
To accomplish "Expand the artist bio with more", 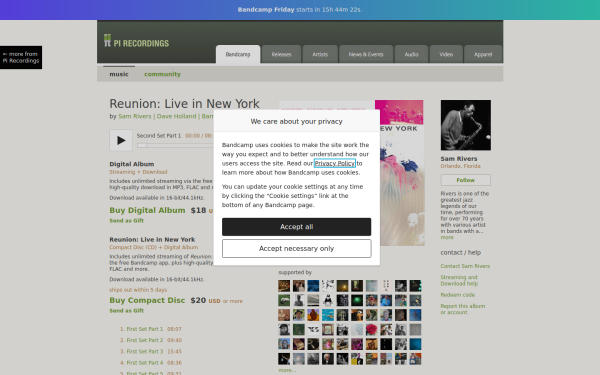I will pyautogui.click(x=447, y=238).
